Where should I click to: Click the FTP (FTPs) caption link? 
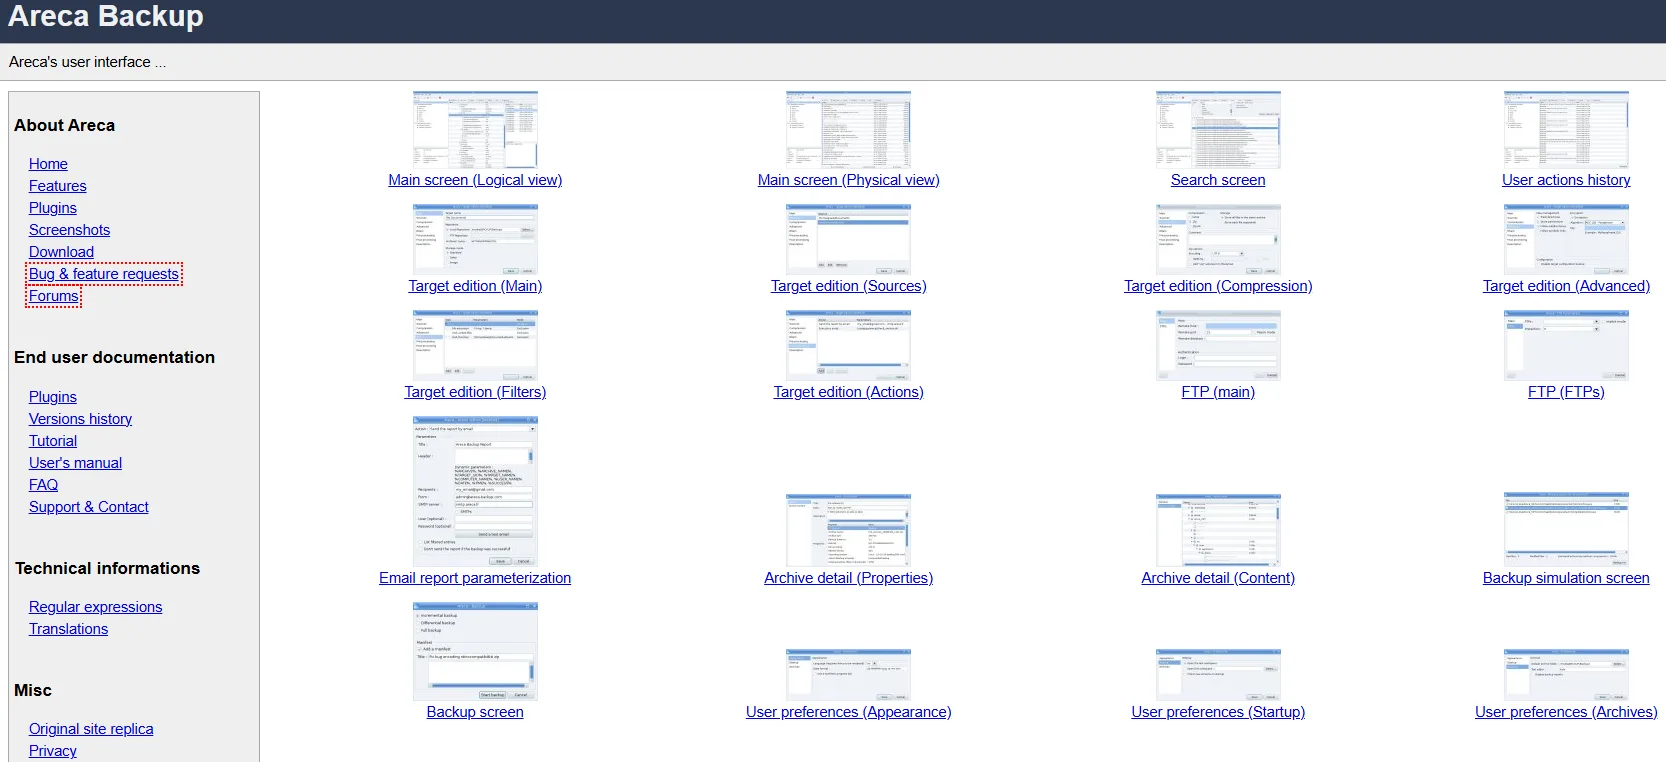point(1566,392)
